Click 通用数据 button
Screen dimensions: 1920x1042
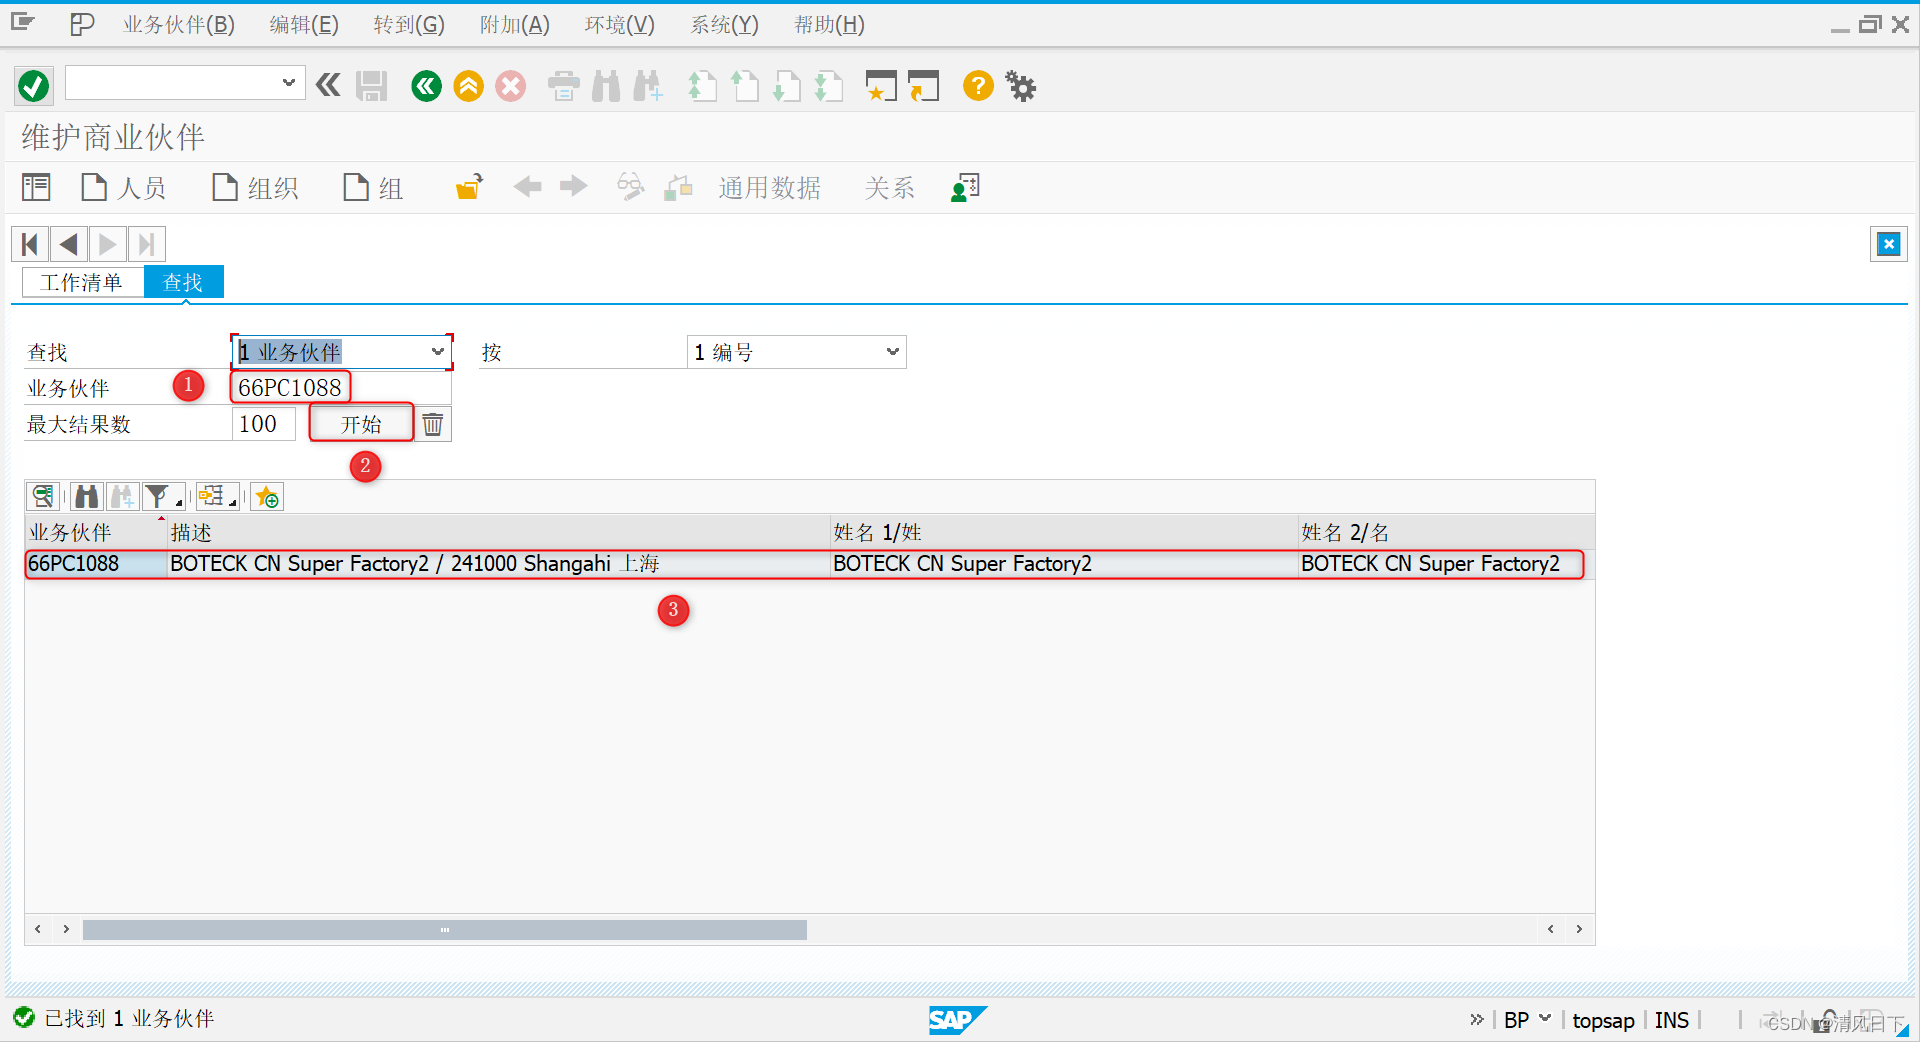(x=769, y=188)
